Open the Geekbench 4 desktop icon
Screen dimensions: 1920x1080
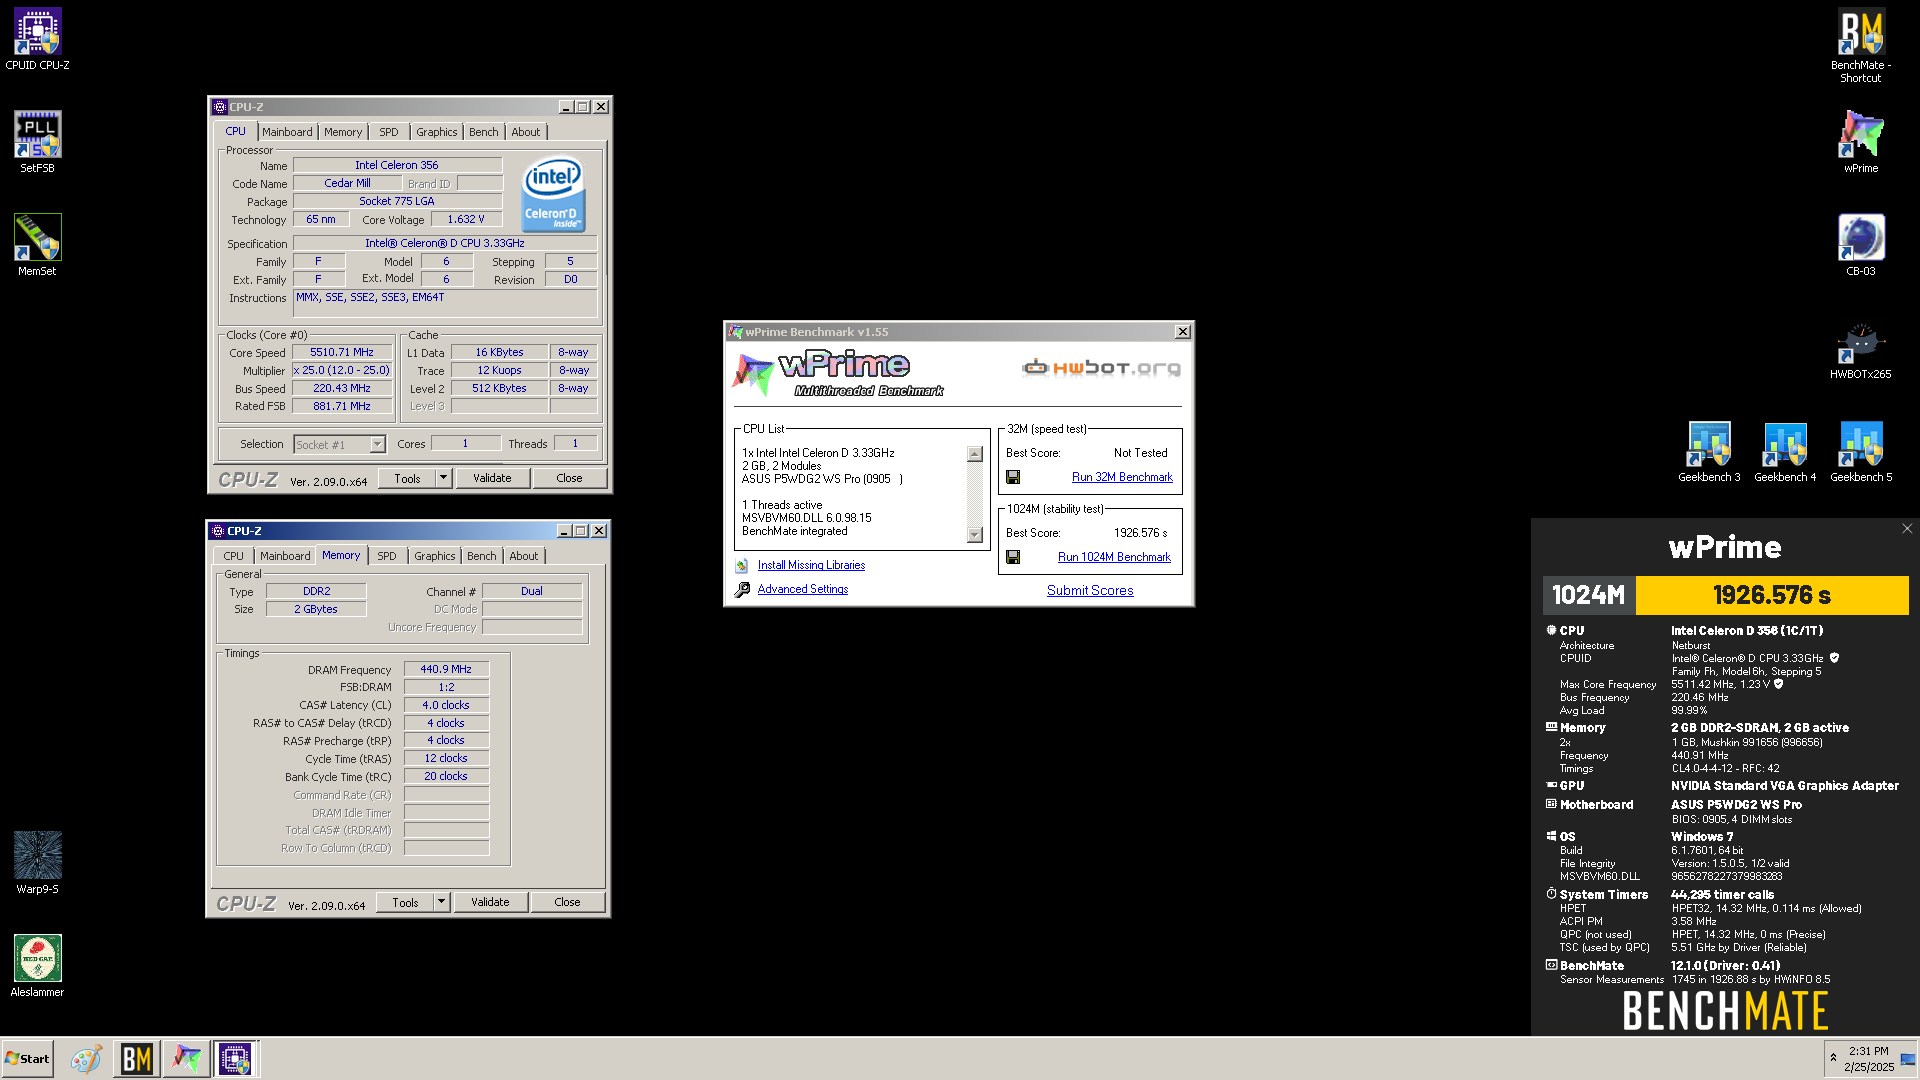pyautogui.click(x=1785, y=452)
